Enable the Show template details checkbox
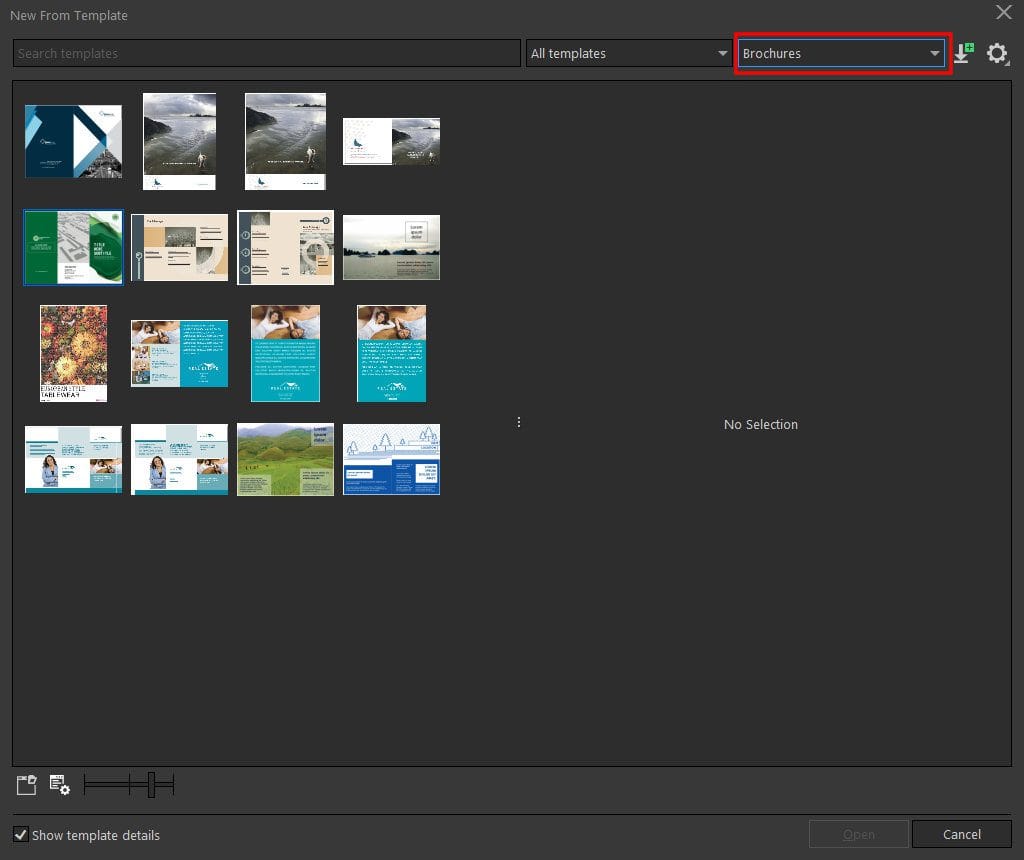The image size is (1024, 860). click(x=21, y=835)
